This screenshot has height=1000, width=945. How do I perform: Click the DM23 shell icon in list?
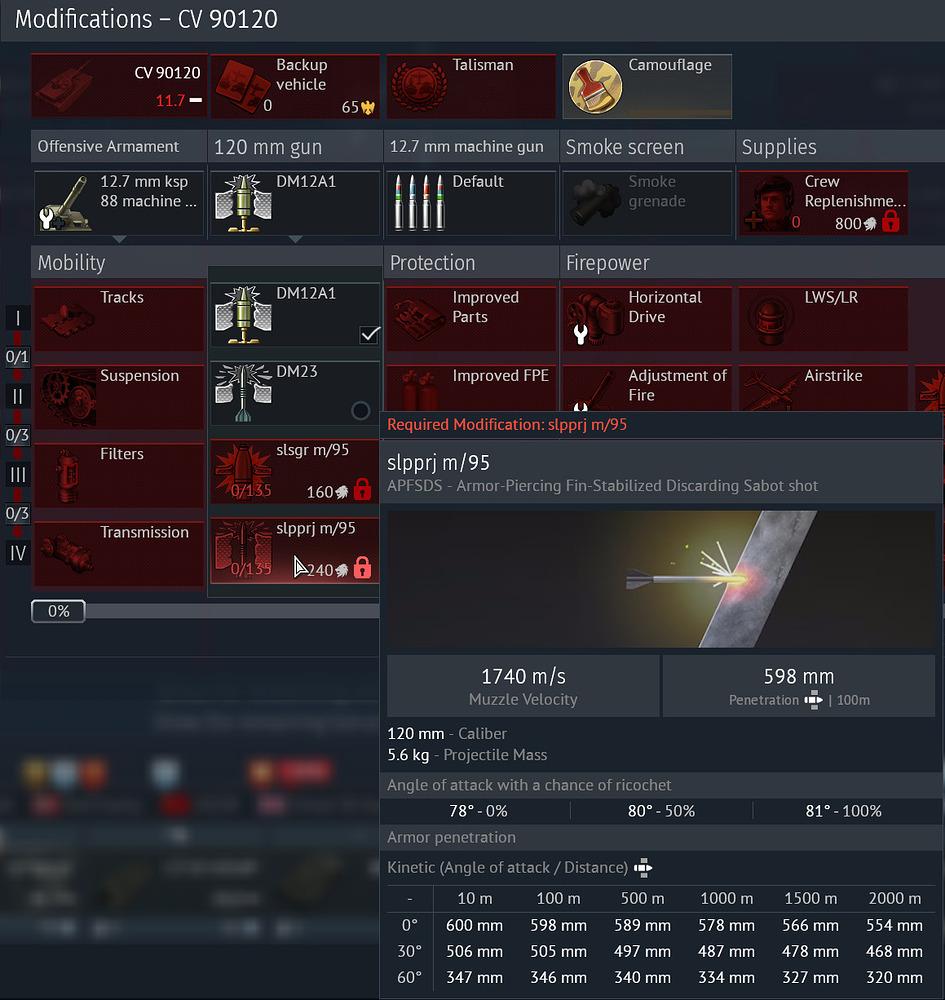(x=243, y=393)
